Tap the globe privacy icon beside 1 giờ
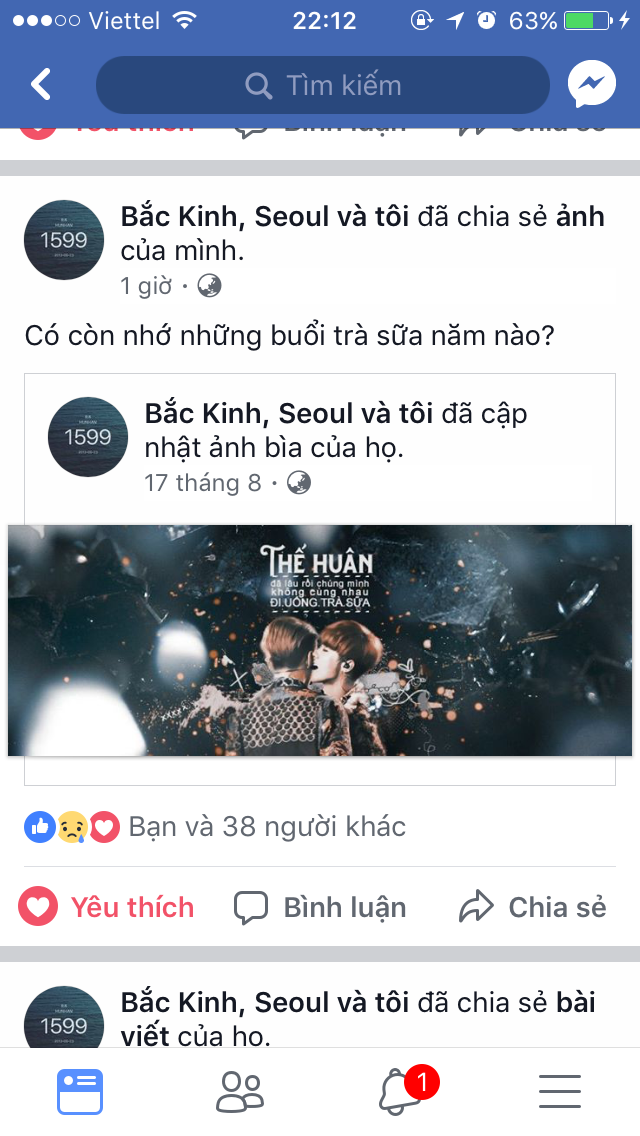 pos(209,285)
